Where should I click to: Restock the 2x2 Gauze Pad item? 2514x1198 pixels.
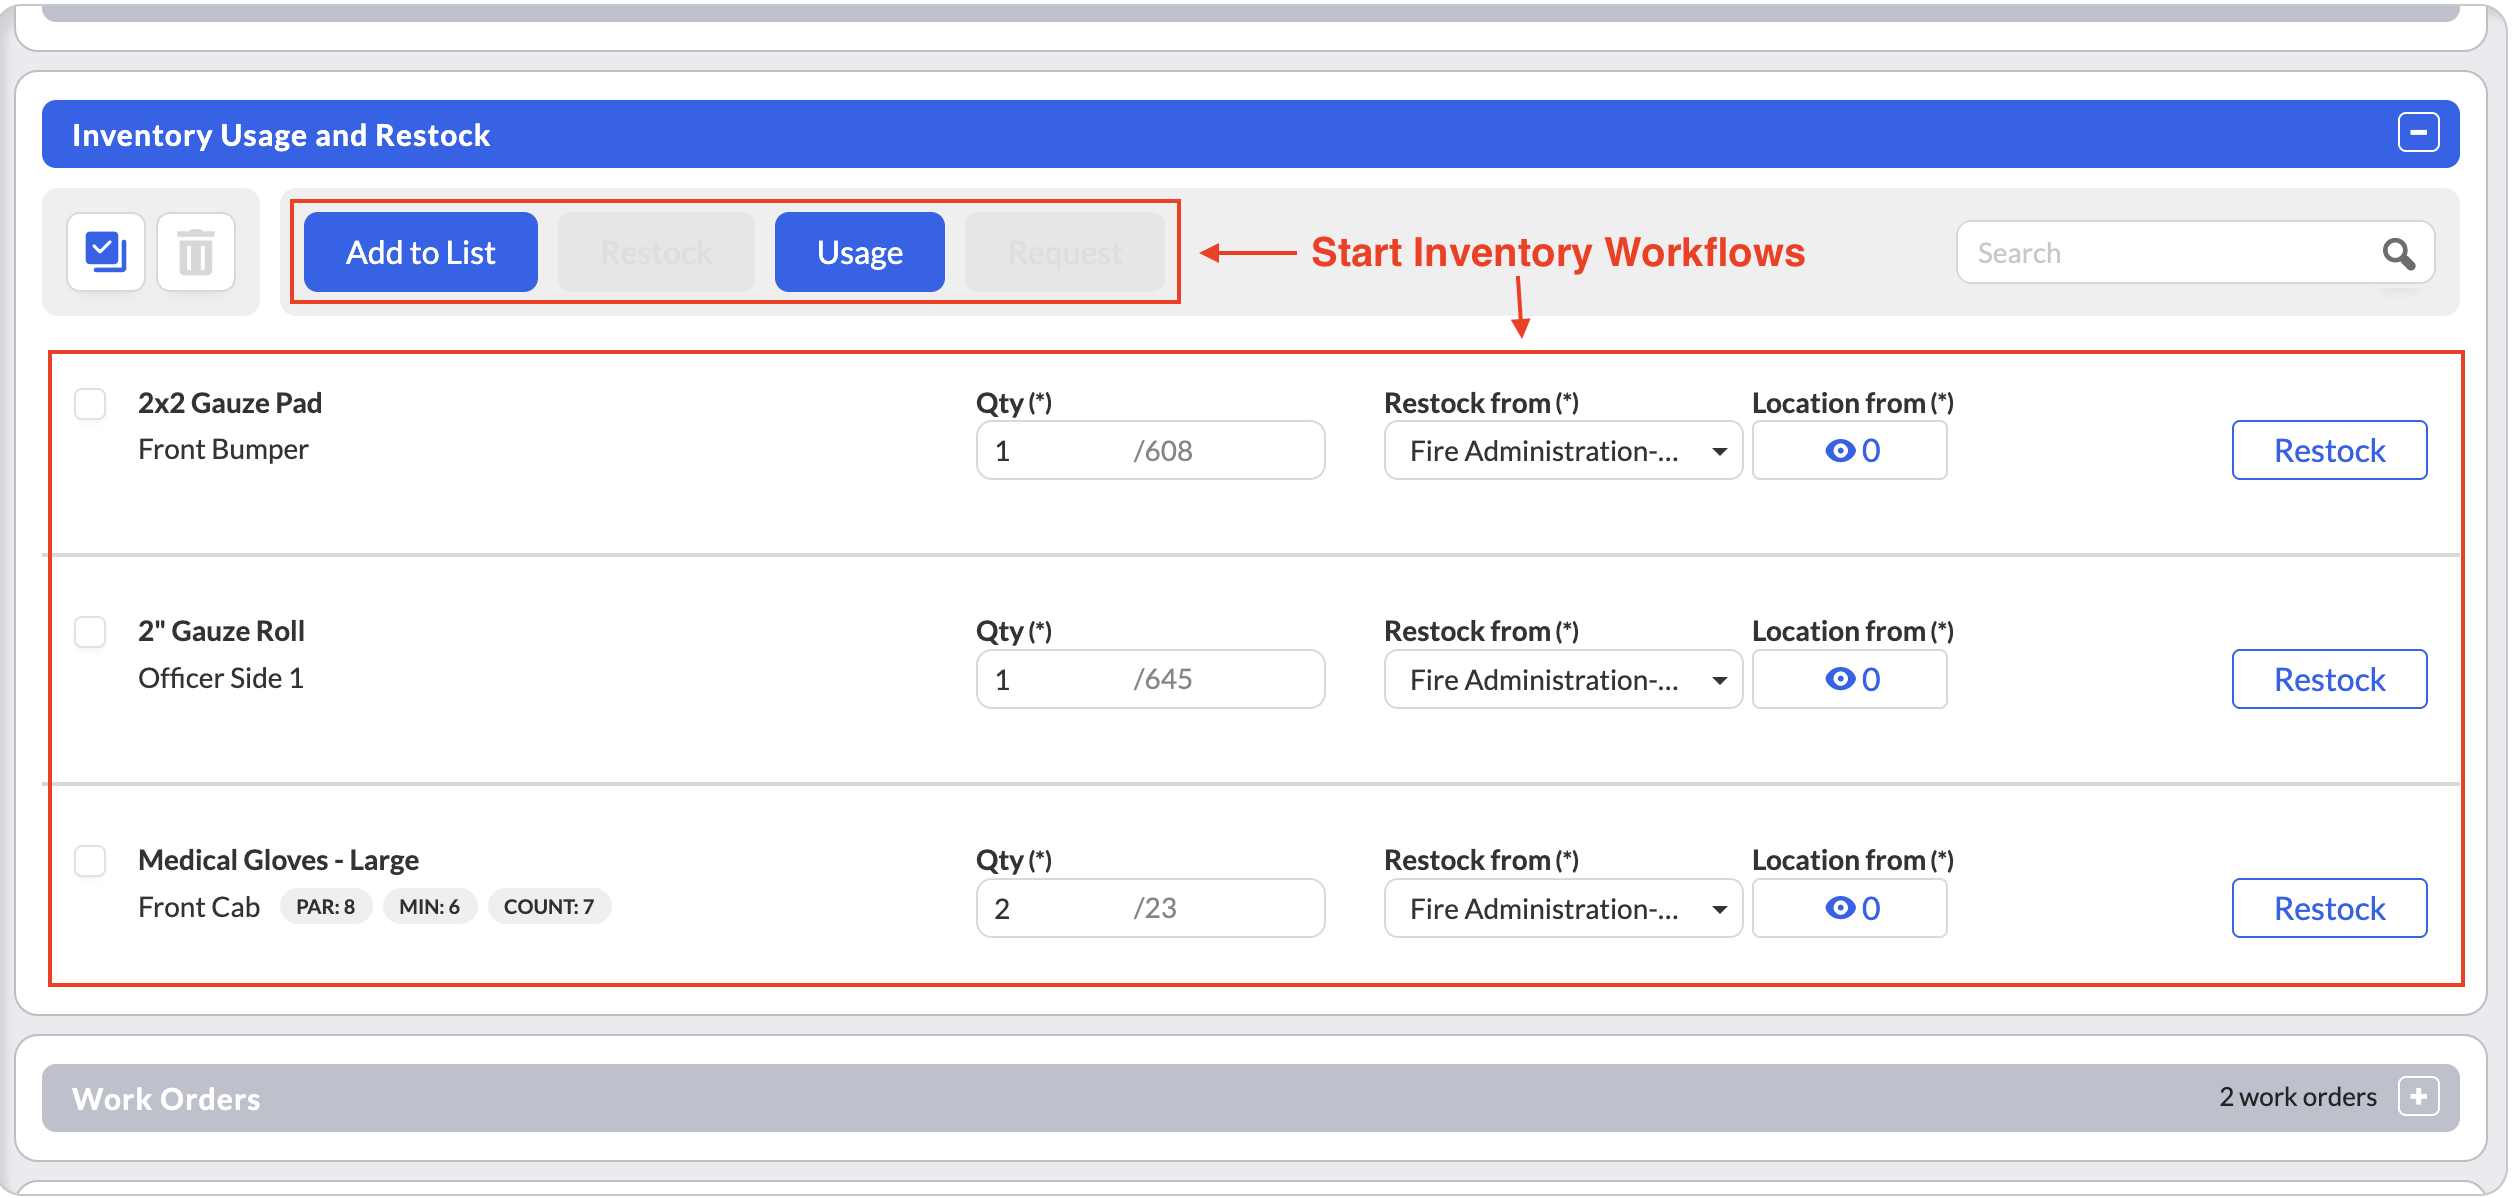(x=2329, y=451)
